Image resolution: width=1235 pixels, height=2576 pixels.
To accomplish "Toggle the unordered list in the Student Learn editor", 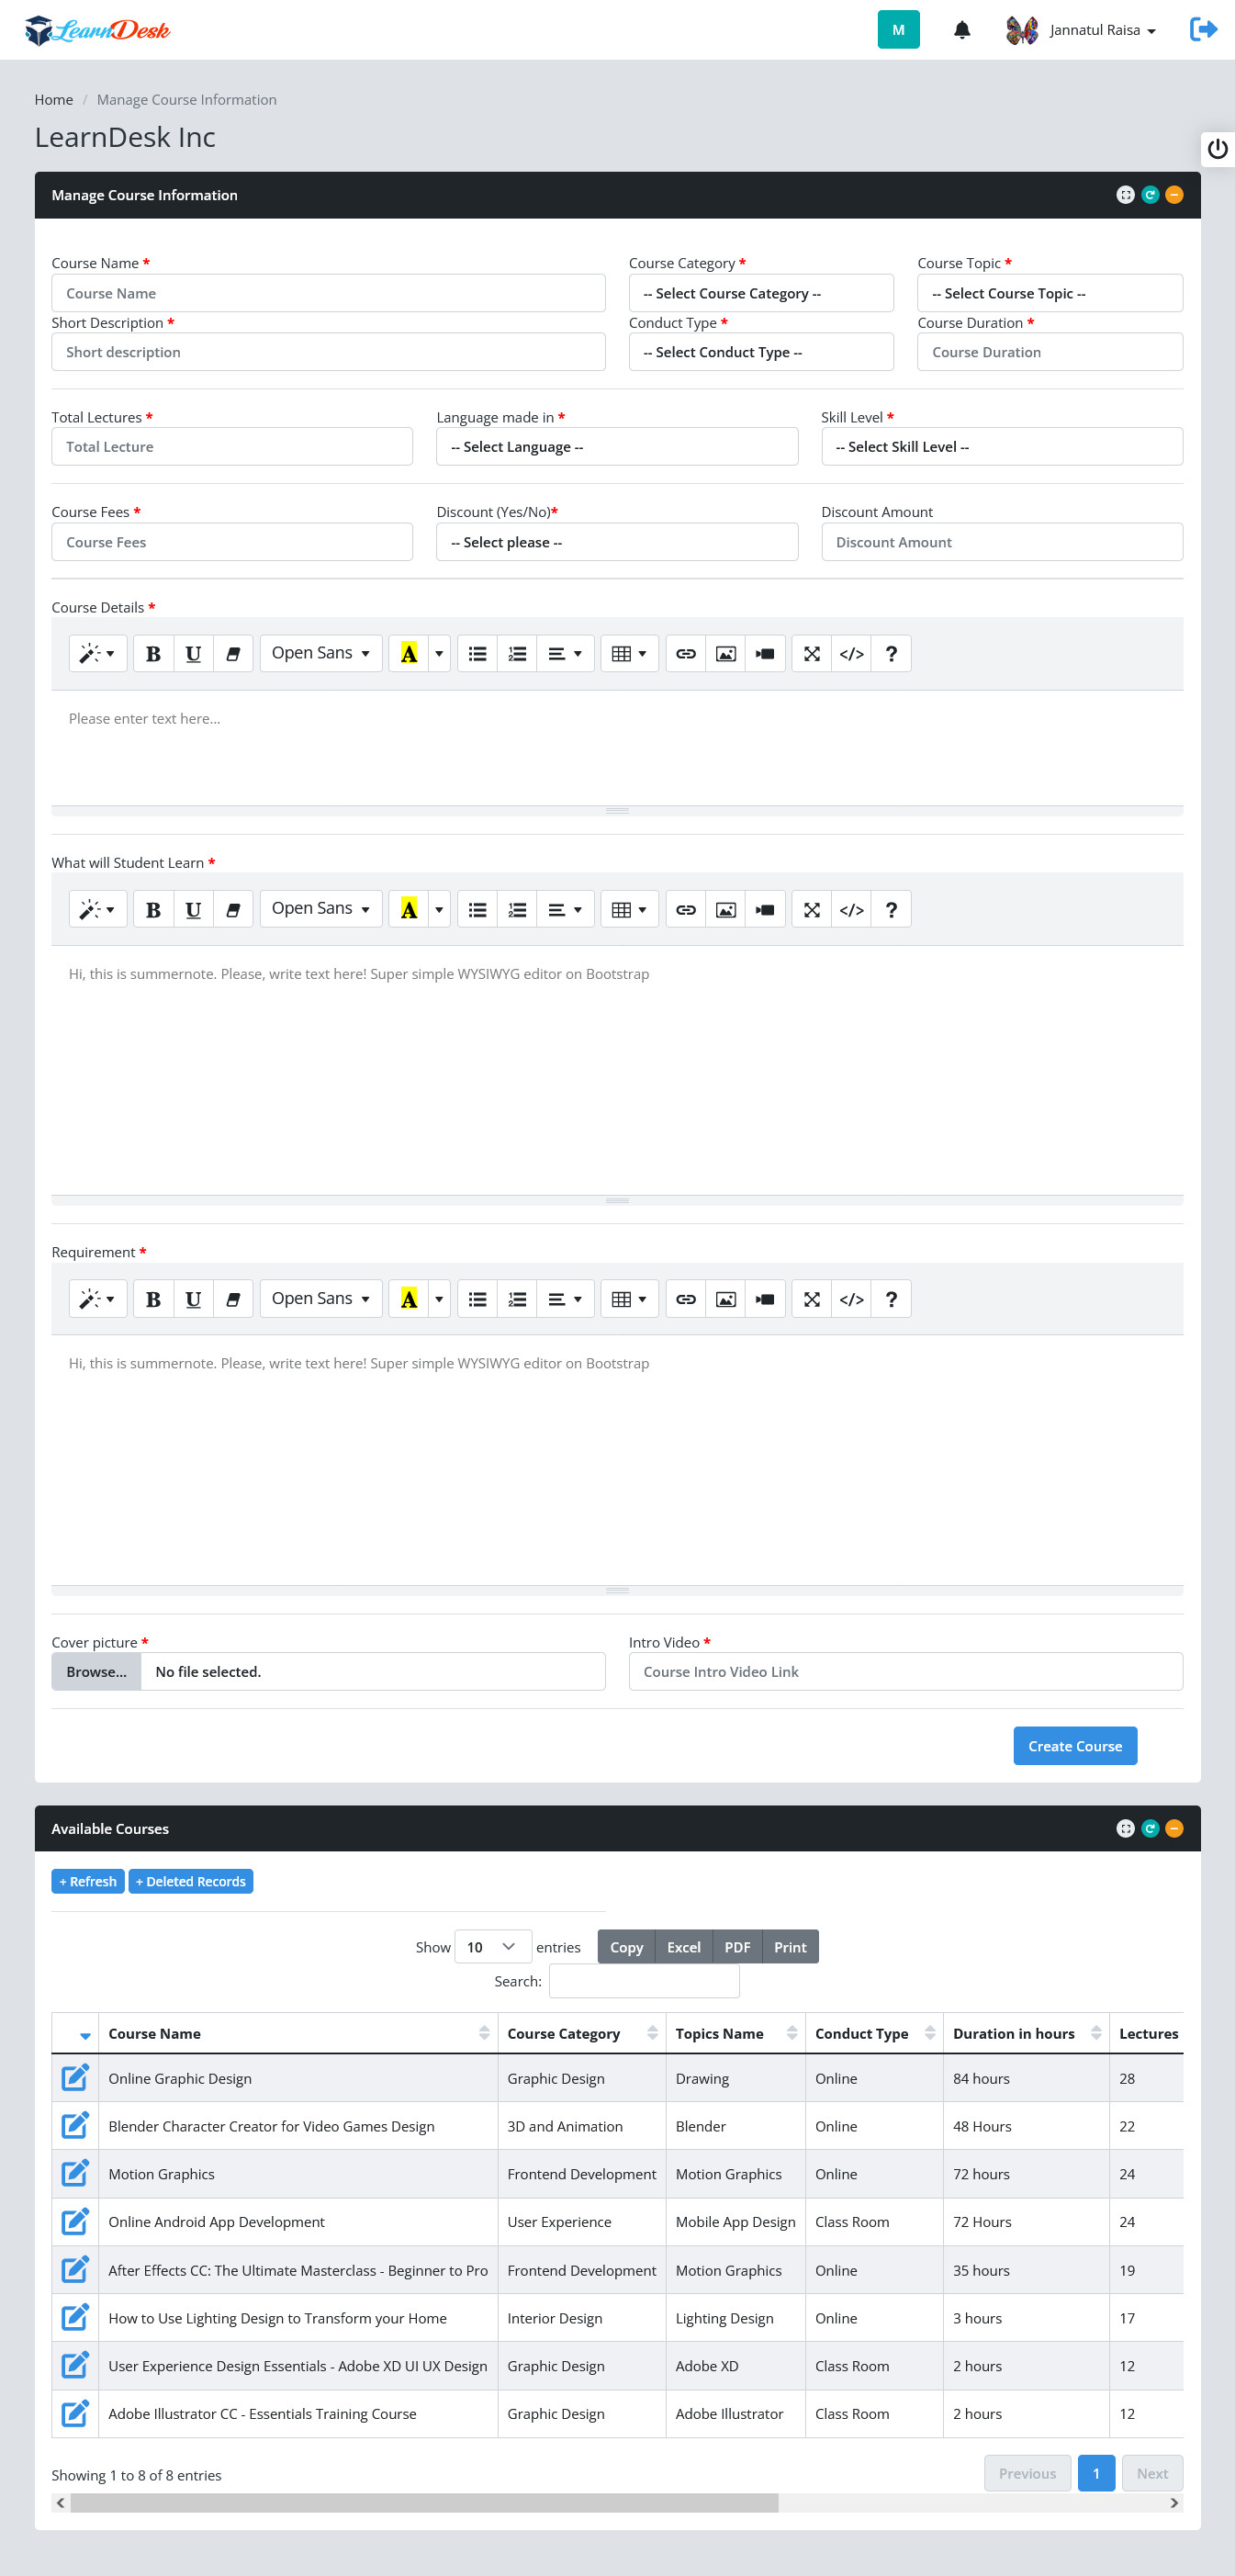I will point(478,910).
